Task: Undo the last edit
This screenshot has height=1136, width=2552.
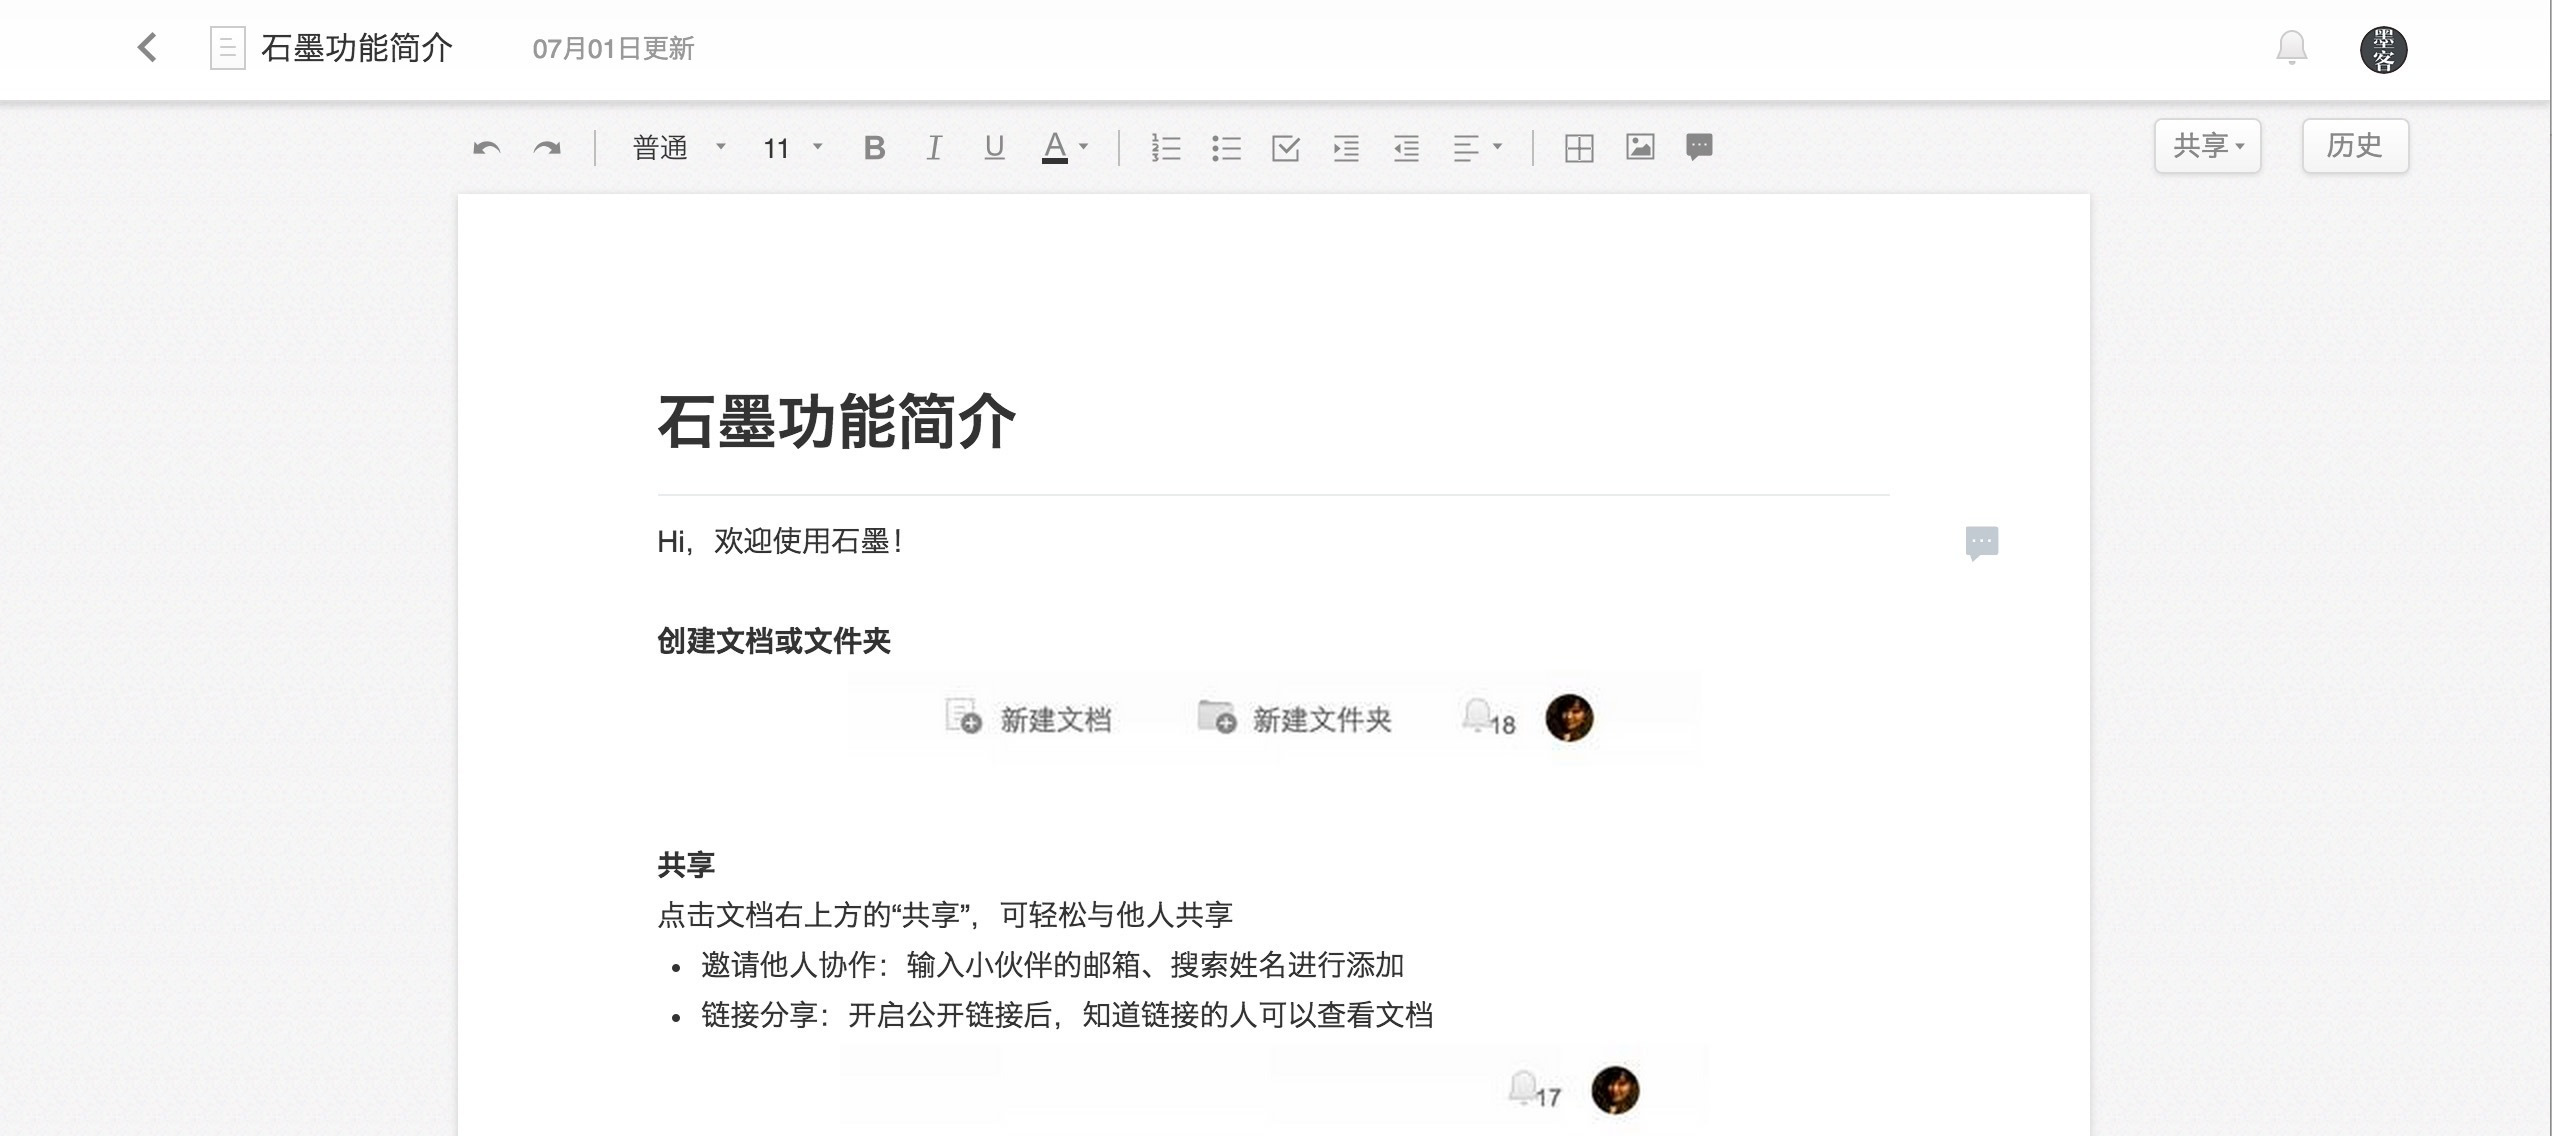Action: pos(487,149)
